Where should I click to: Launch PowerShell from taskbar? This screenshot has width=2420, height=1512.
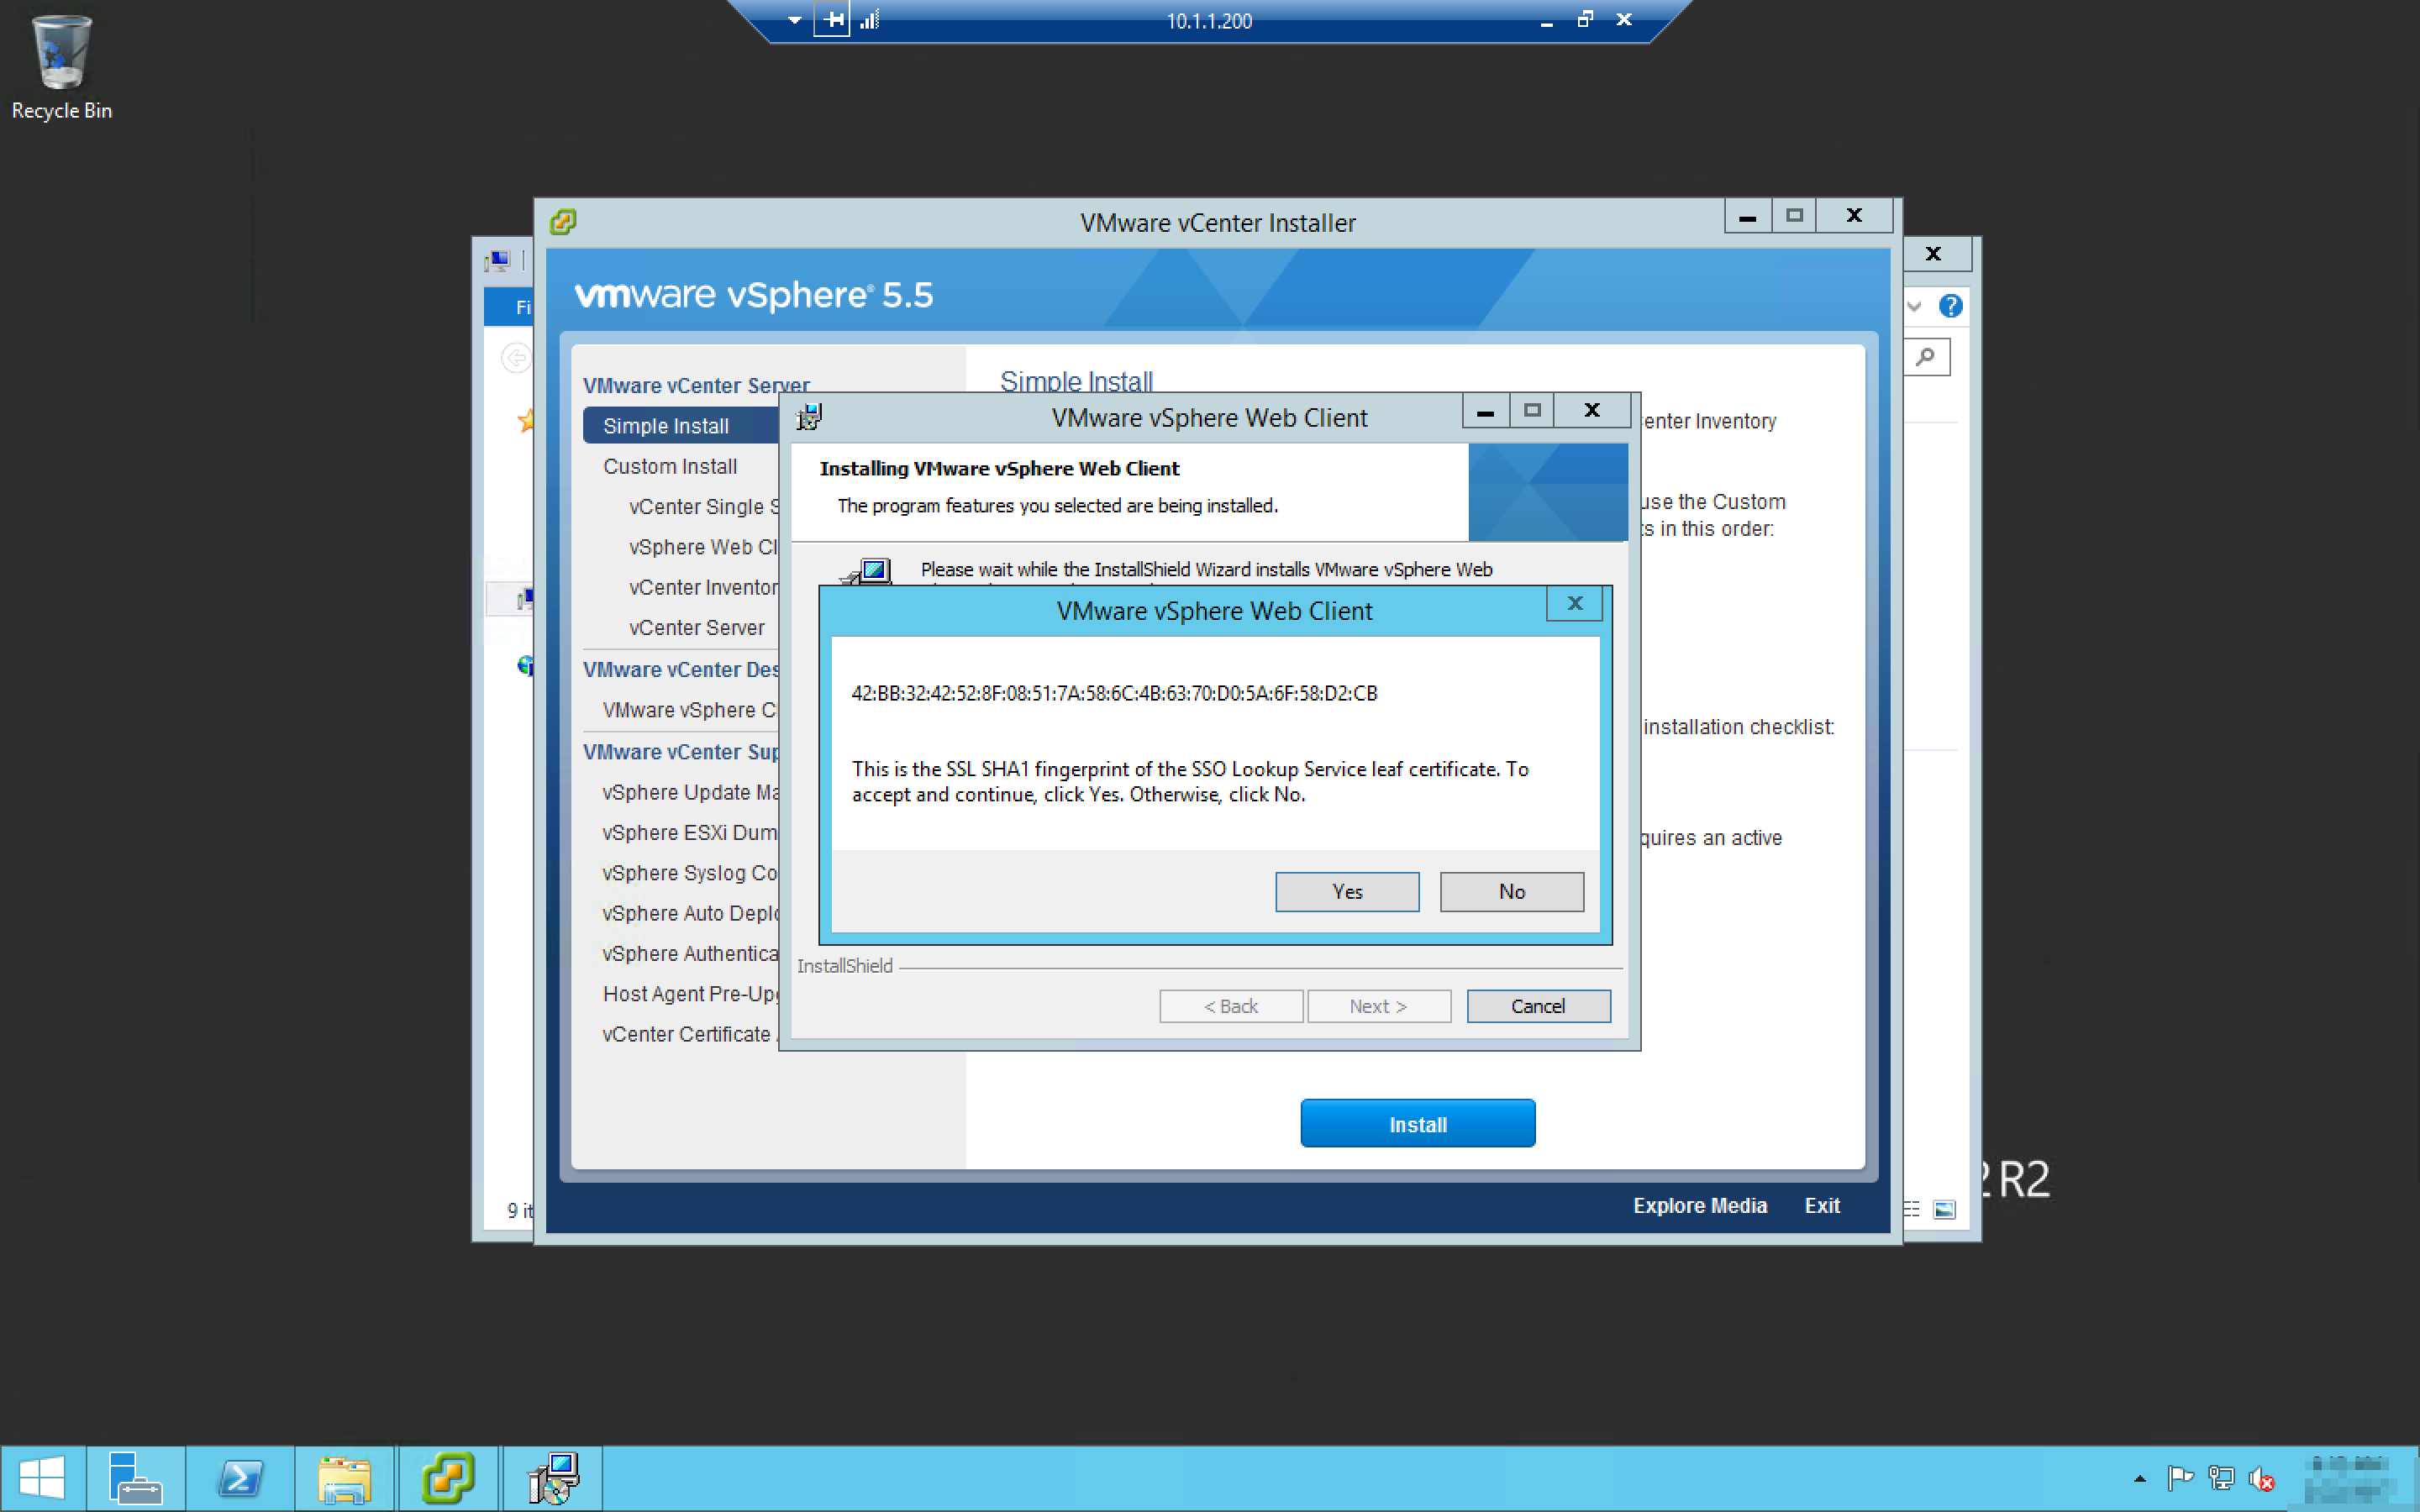point(240,1478)
